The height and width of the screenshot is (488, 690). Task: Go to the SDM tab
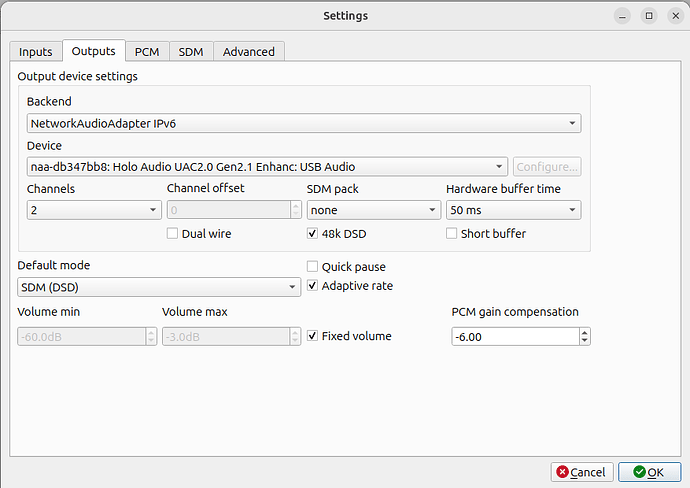(191, 51)
